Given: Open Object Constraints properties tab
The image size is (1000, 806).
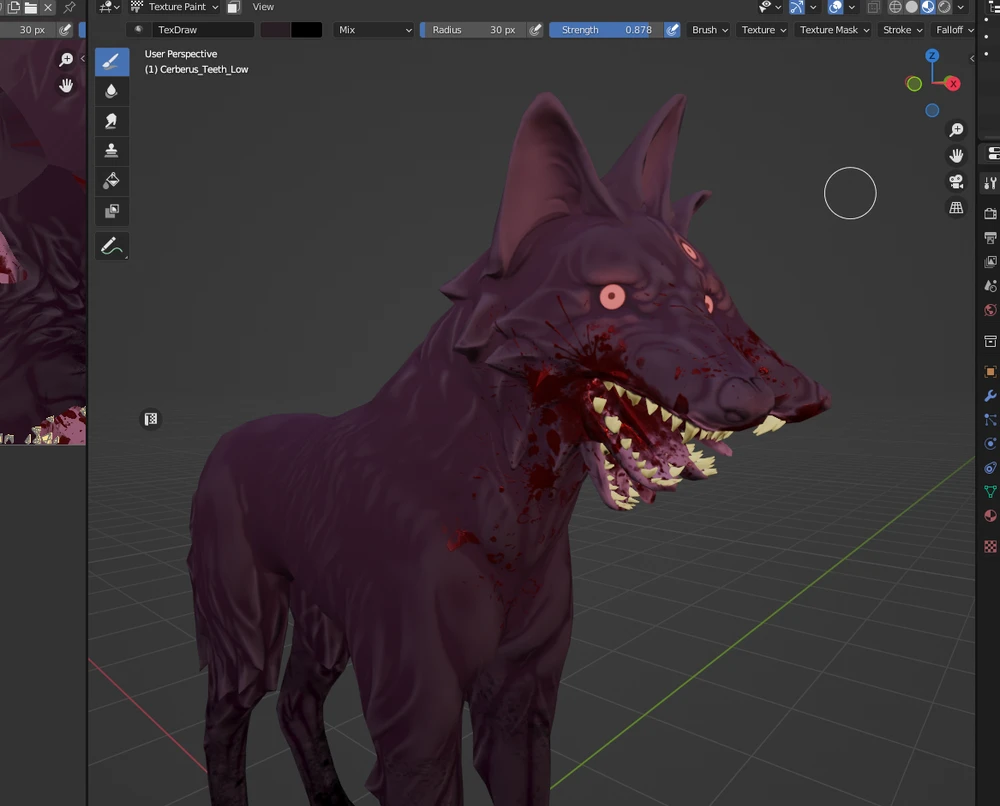Looking at the screenshot, I should 990,468.
